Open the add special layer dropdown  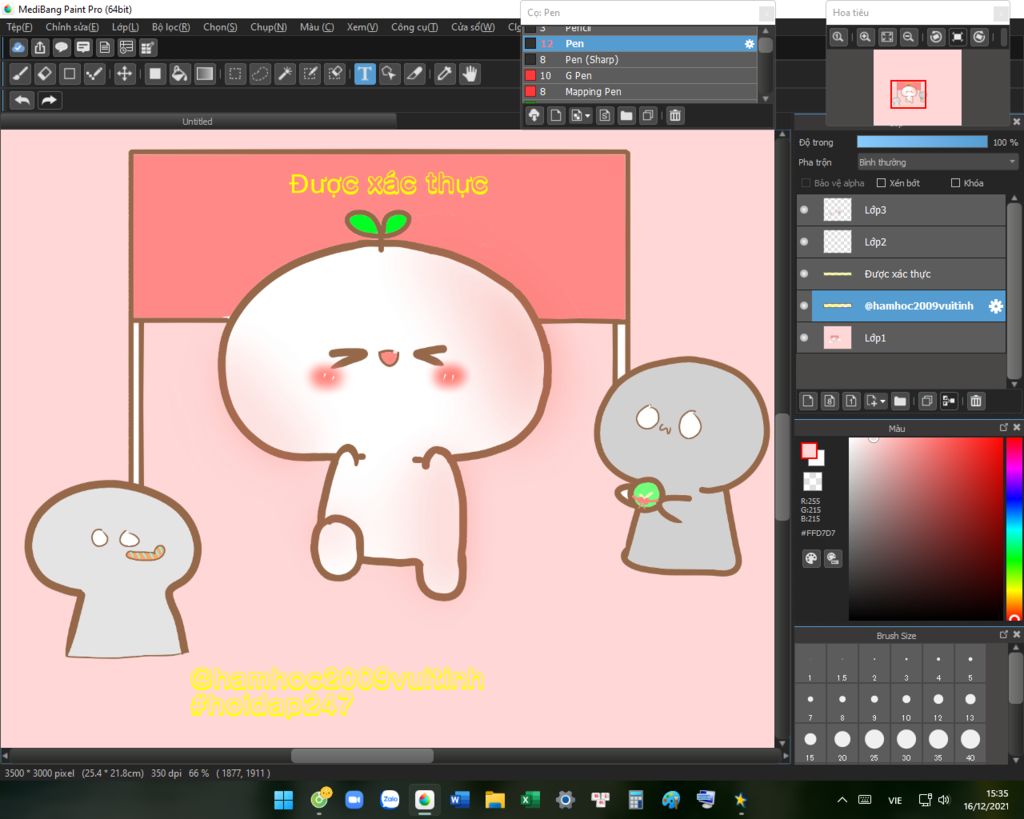coord(875,401)
